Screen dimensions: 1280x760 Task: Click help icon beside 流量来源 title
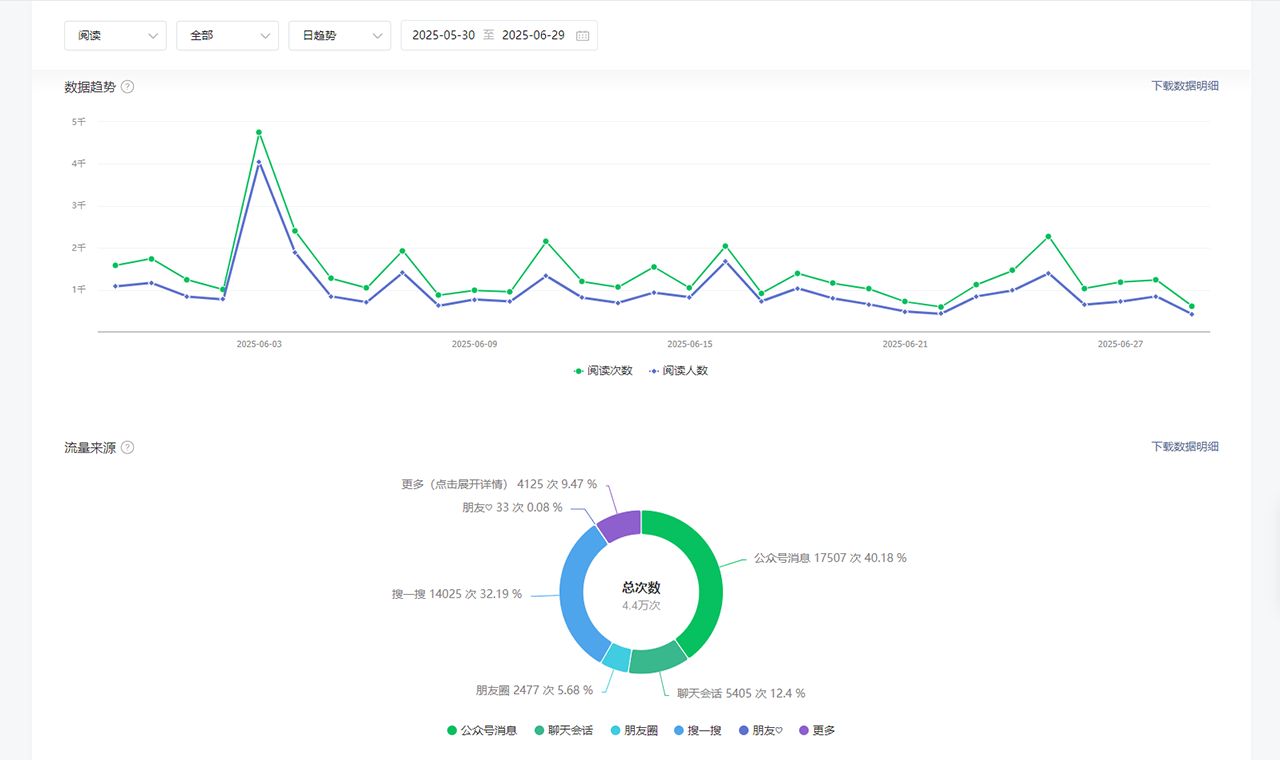pos(127,448)
